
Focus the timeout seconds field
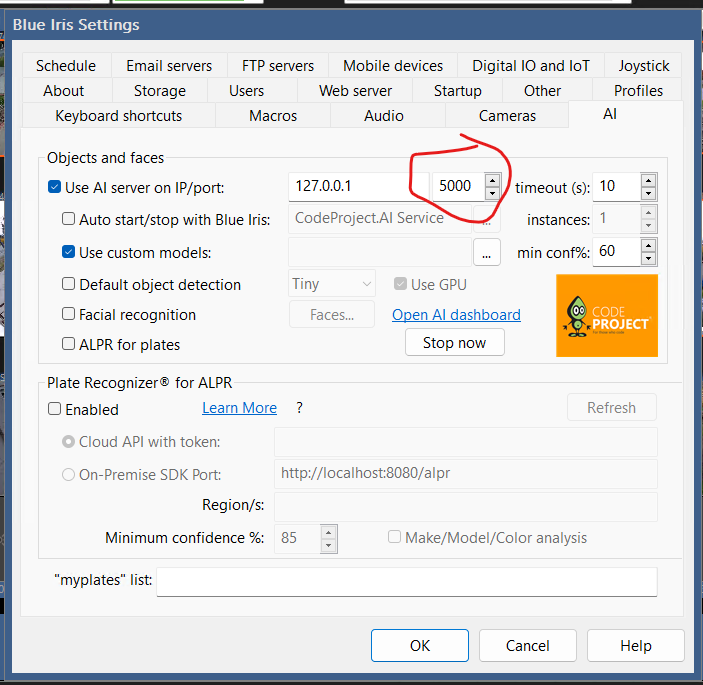click(616, 186)
